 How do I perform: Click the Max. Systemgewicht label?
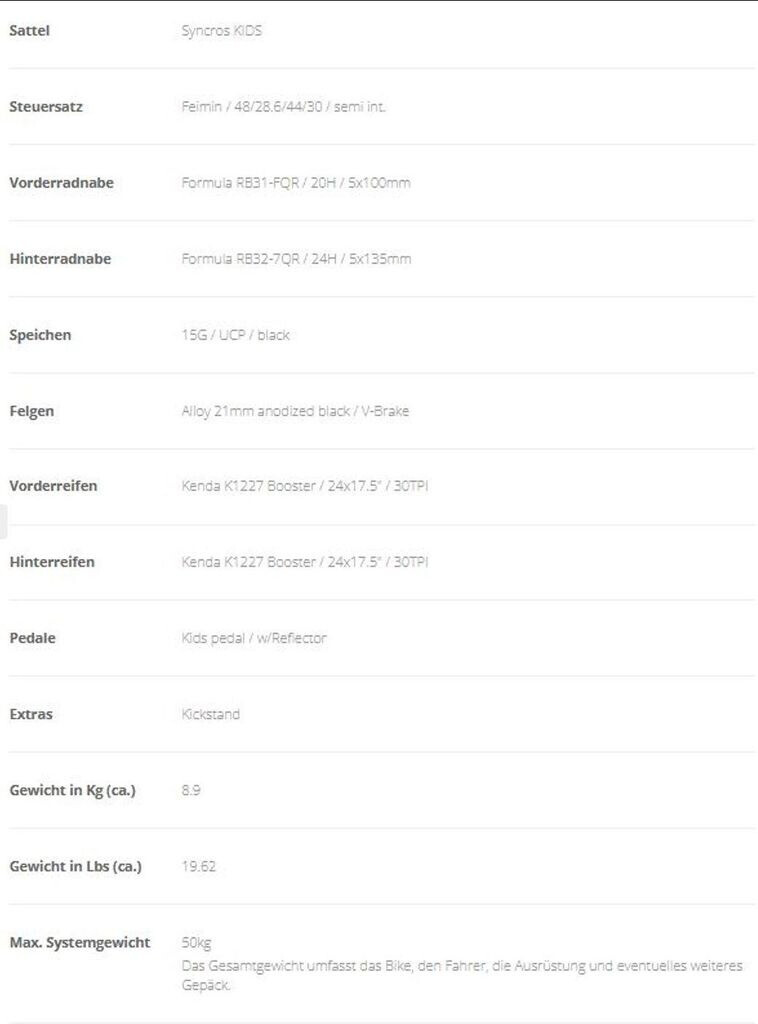[80, 942]
